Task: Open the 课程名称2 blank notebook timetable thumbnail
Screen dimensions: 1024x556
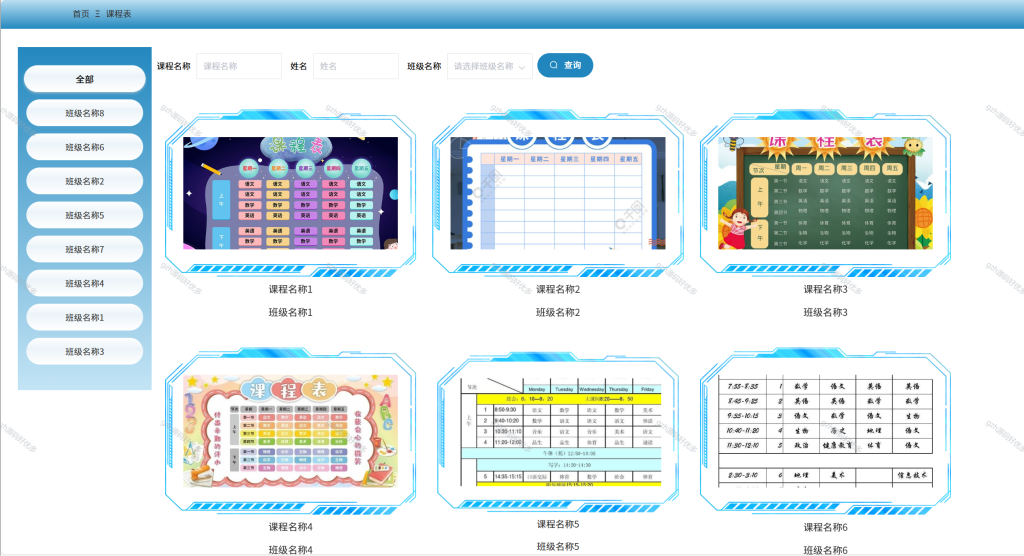Action: click(x=558, y=193)
